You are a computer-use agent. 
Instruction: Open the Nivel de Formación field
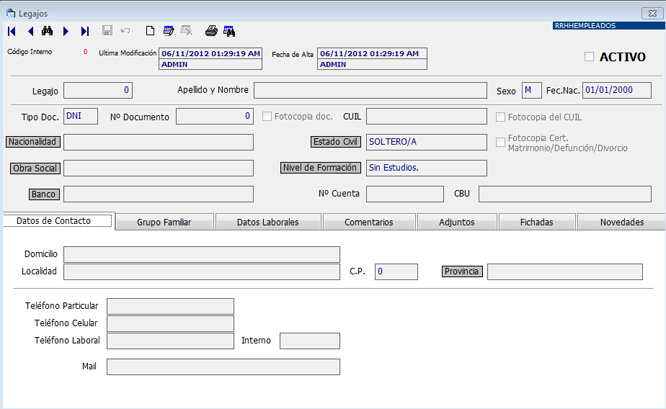(426, 168)
